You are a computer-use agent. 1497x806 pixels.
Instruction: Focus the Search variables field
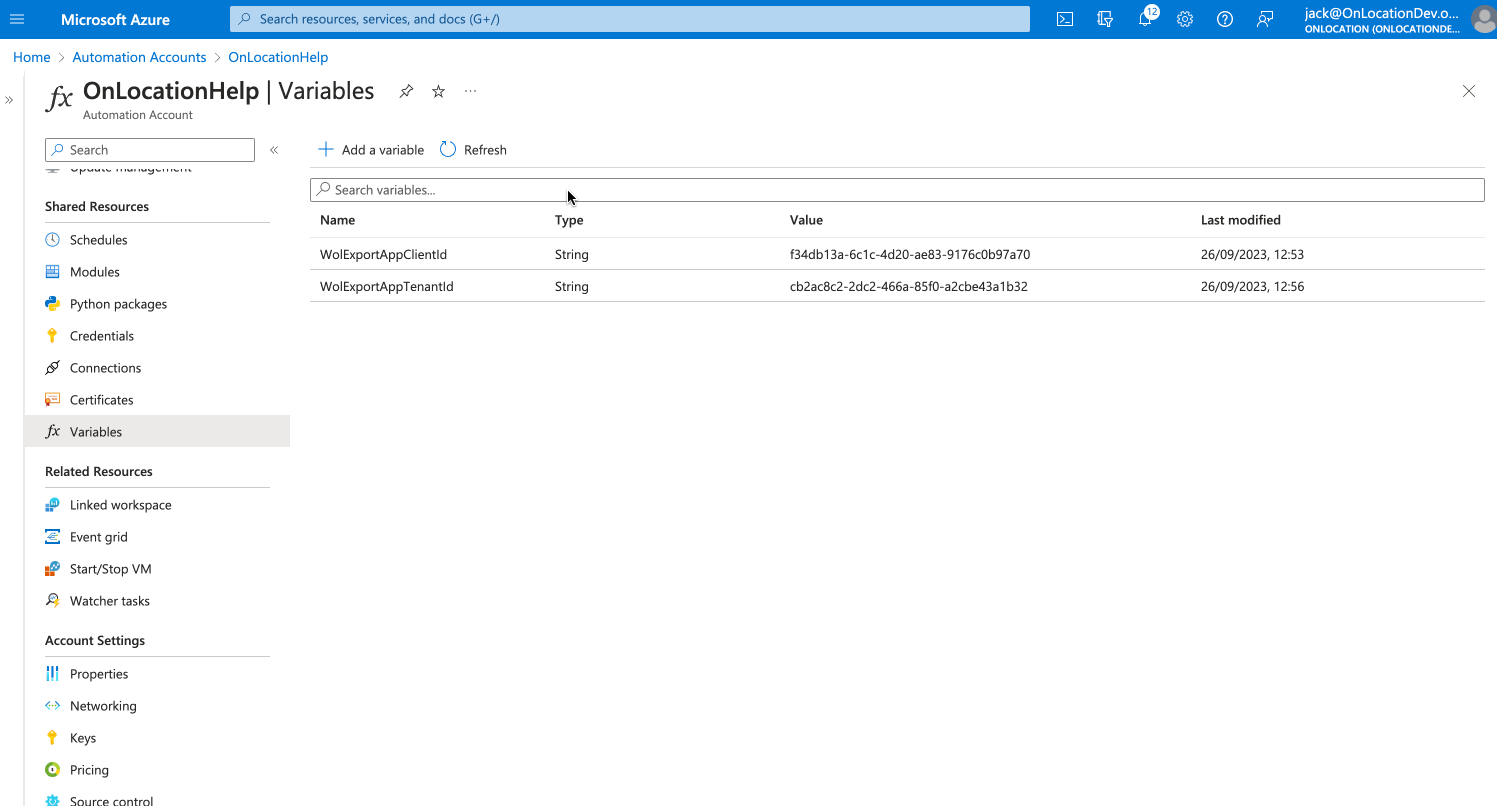click(897, 190)
